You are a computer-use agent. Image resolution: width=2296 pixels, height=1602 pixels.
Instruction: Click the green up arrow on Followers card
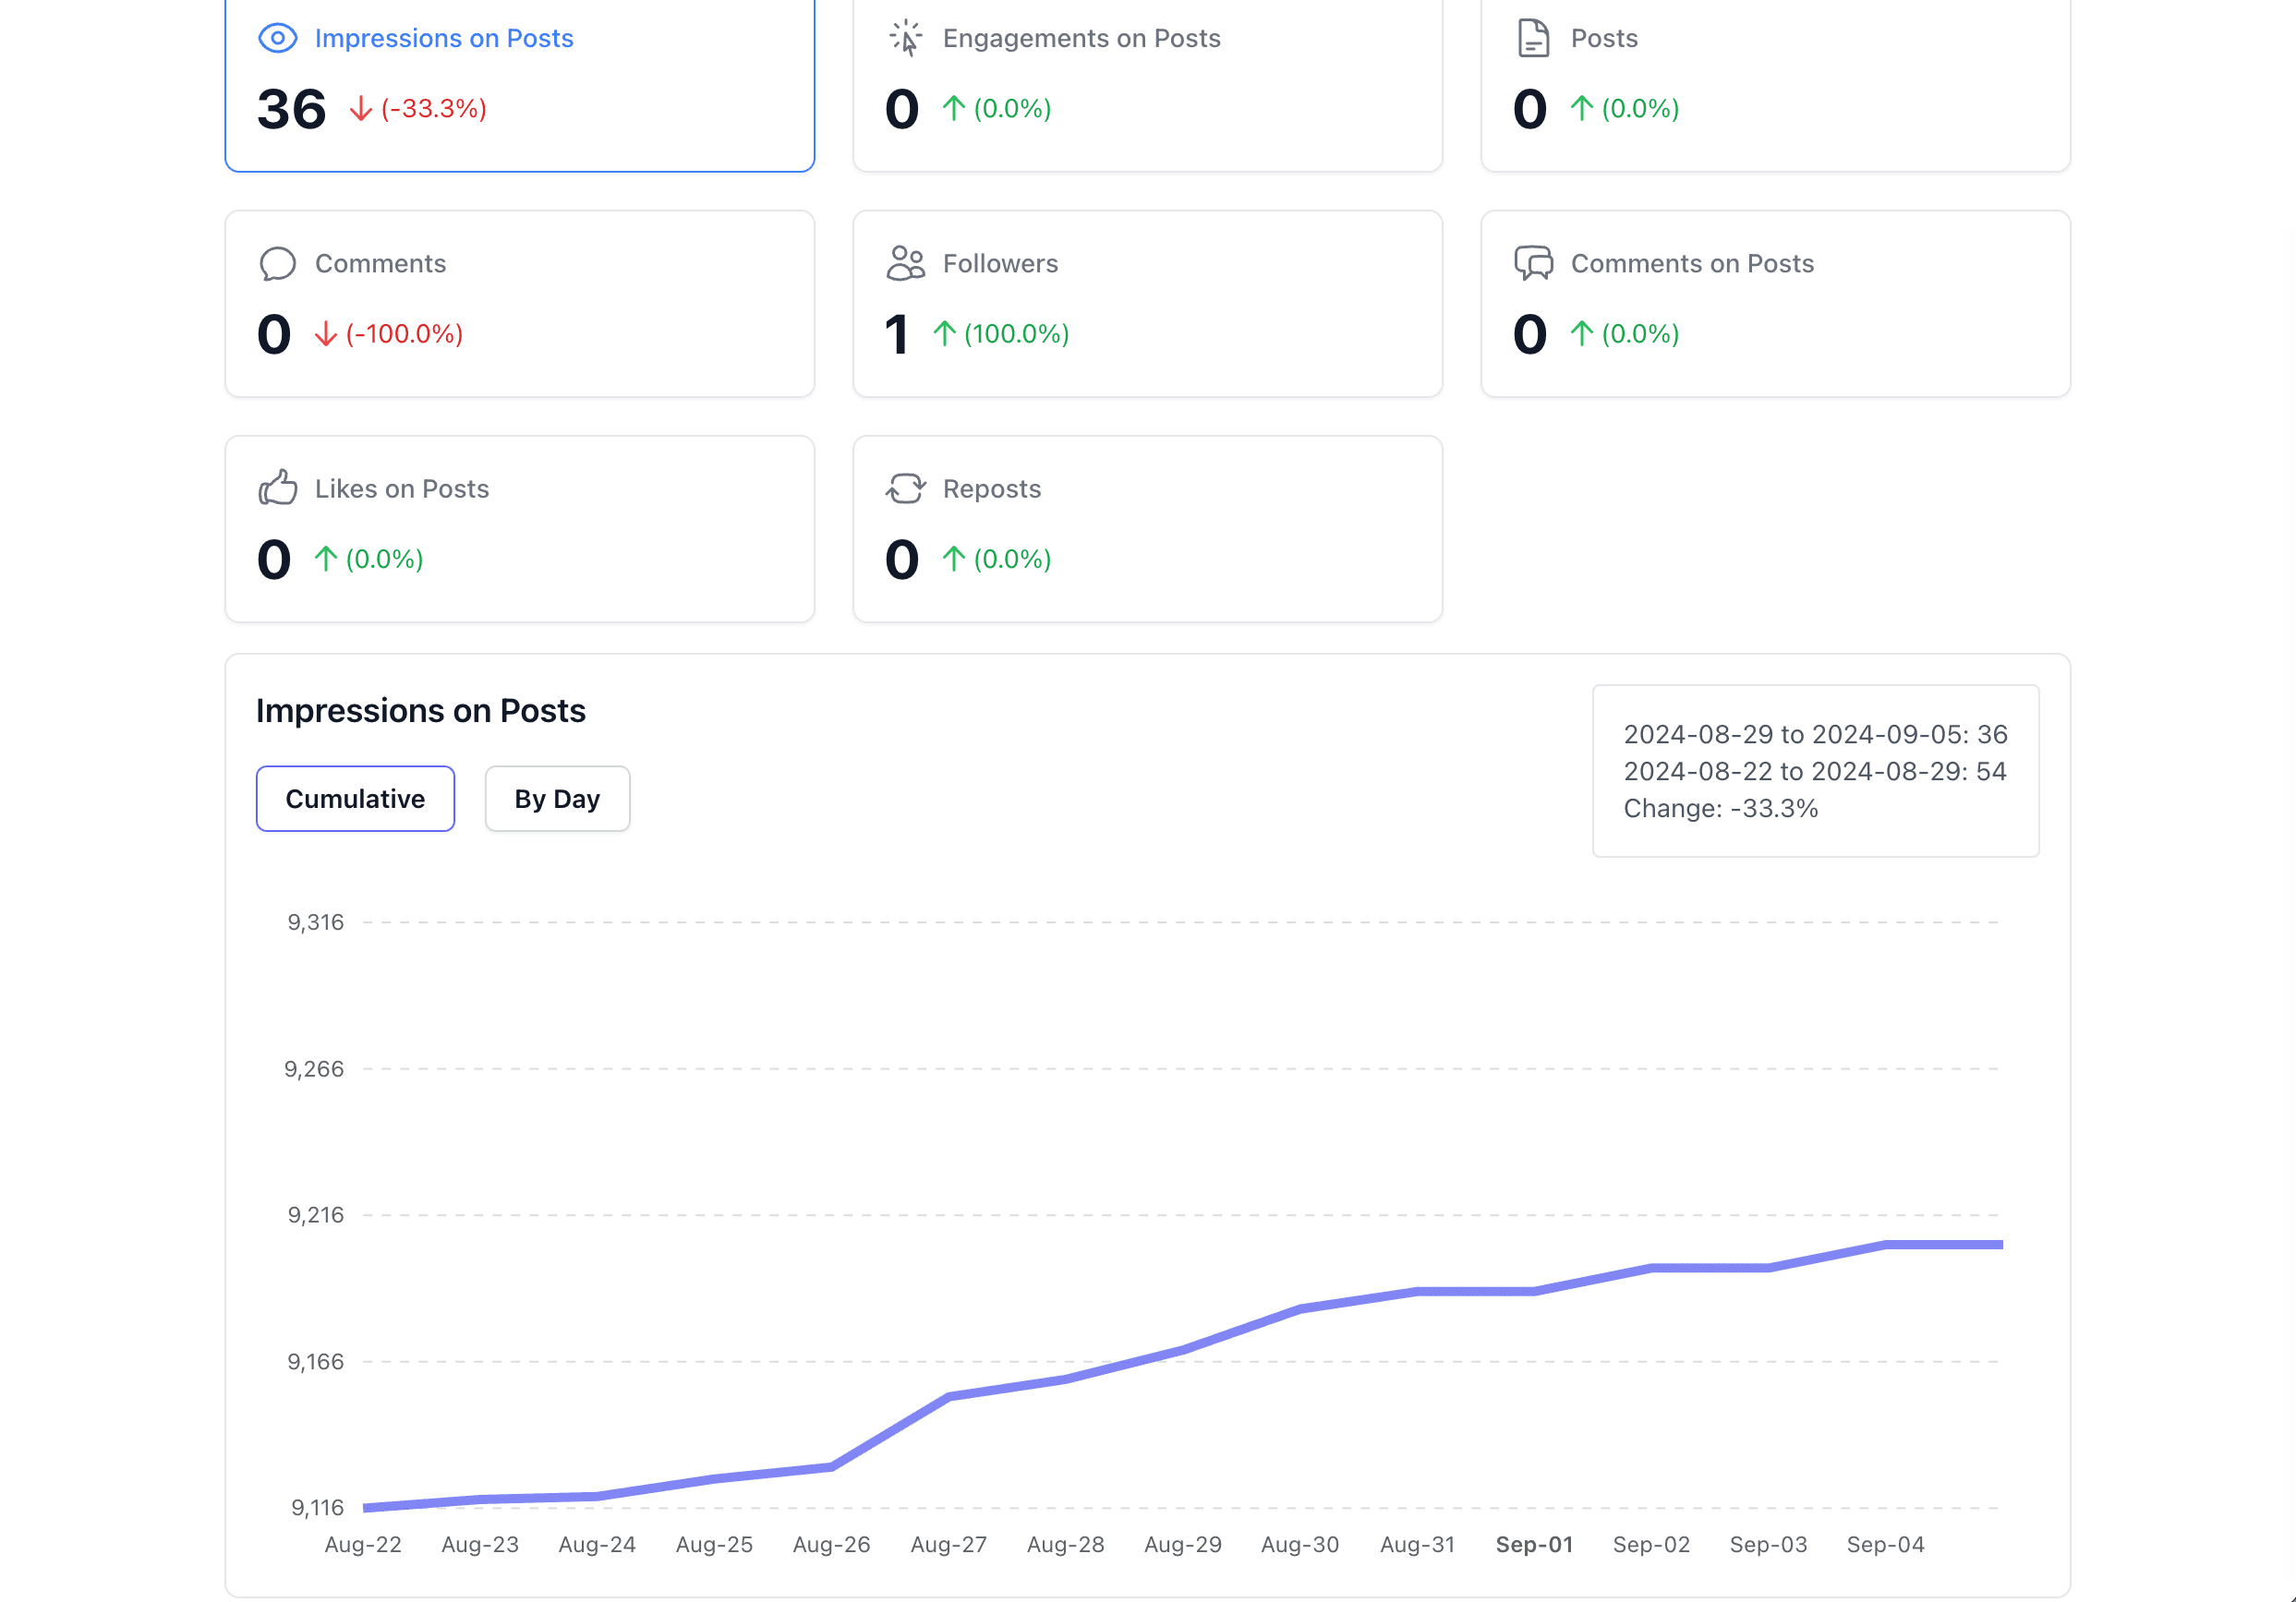[944, 334]
